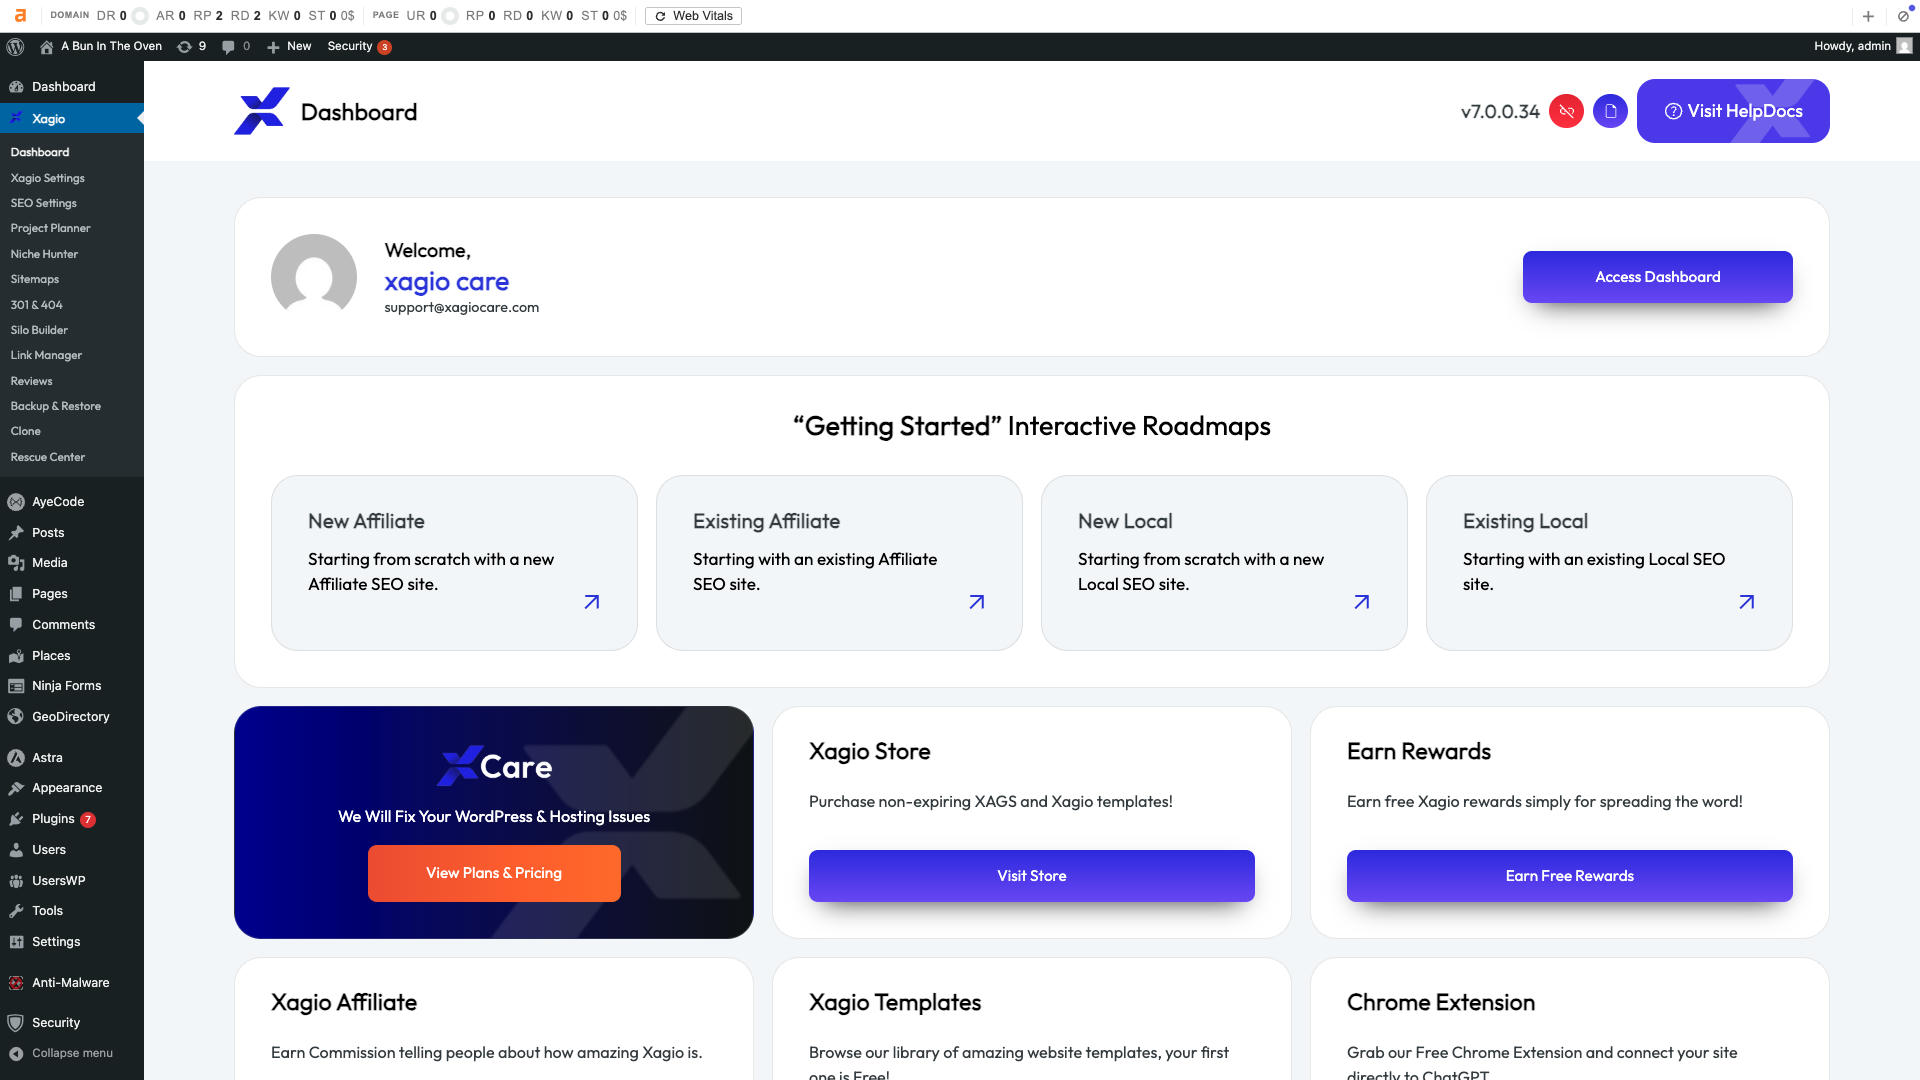Click the Plugins plug icon

tap(16, 819)
